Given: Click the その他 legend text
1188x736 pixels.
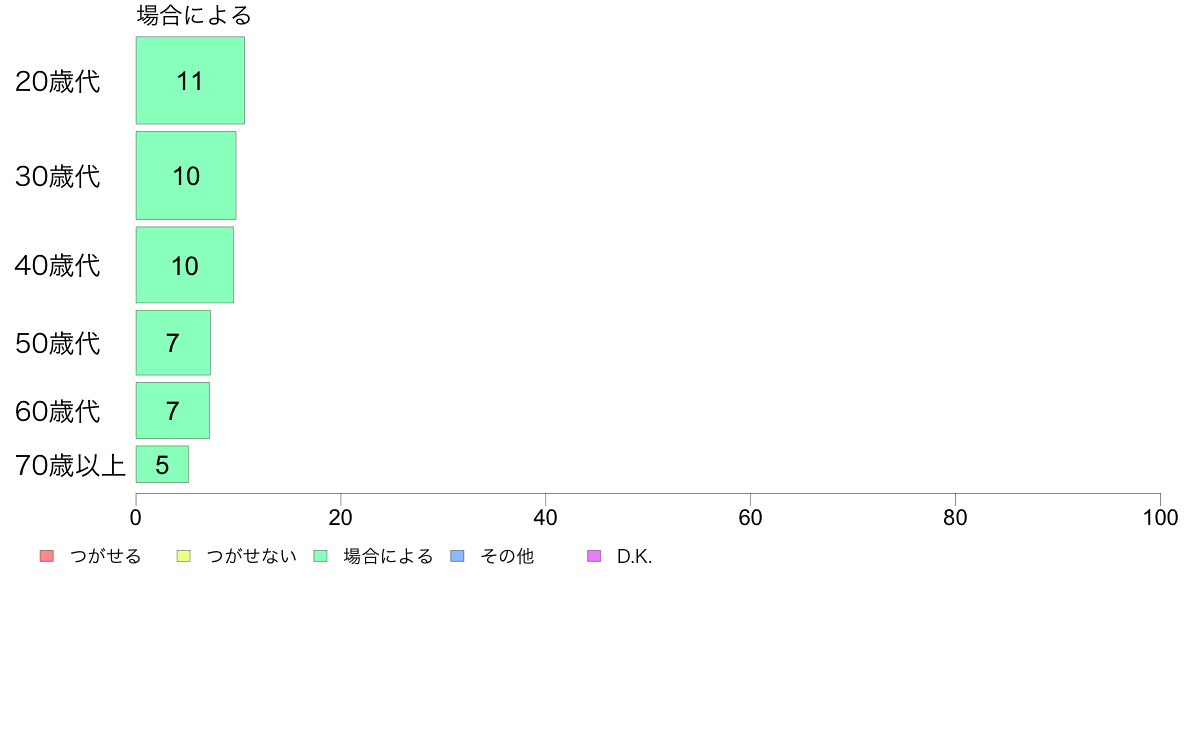Looking at the screenshot, I should tap(507, 556).
